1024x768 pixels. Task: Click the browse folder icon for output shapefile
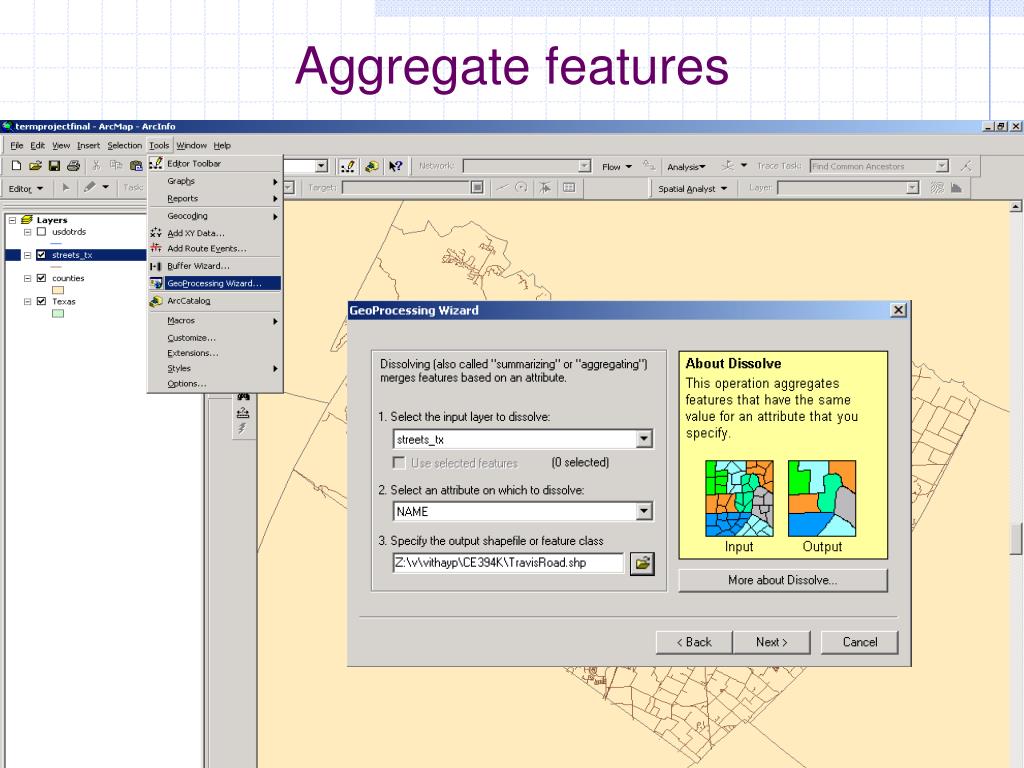[x=643, y=563]
